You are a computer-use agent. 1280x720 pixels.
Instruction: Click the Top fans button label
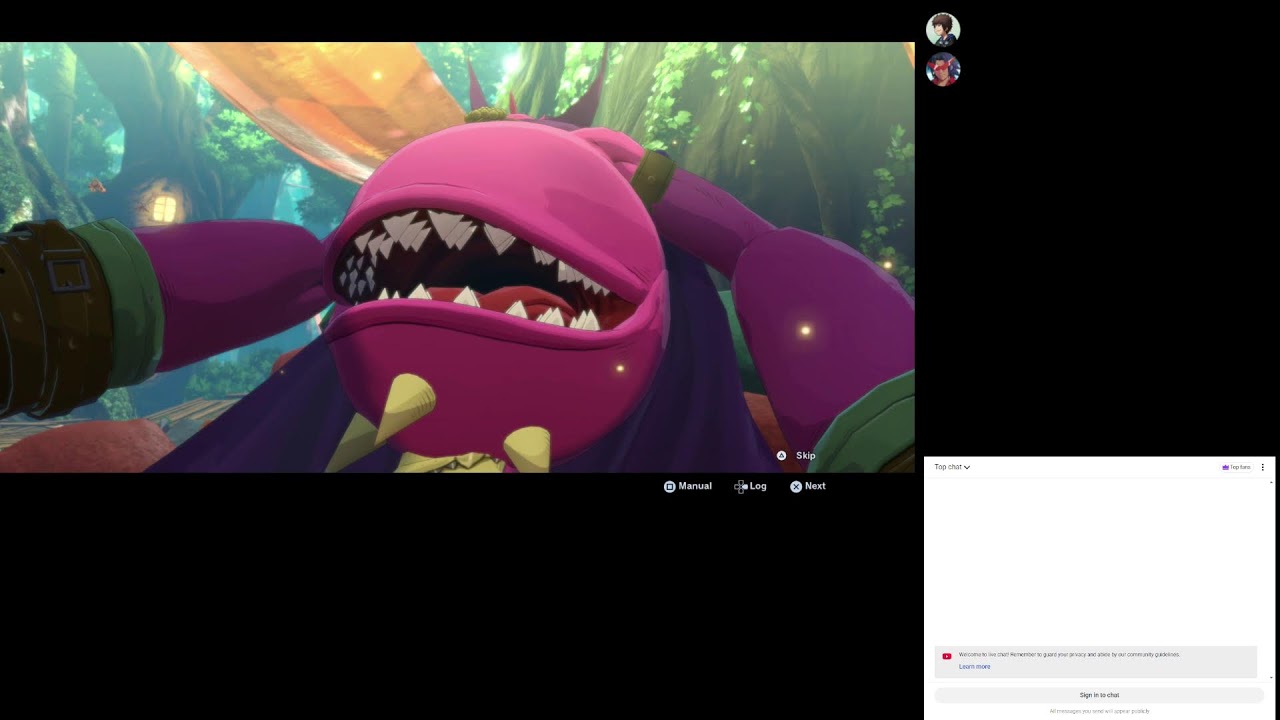tap(1240, 467)
